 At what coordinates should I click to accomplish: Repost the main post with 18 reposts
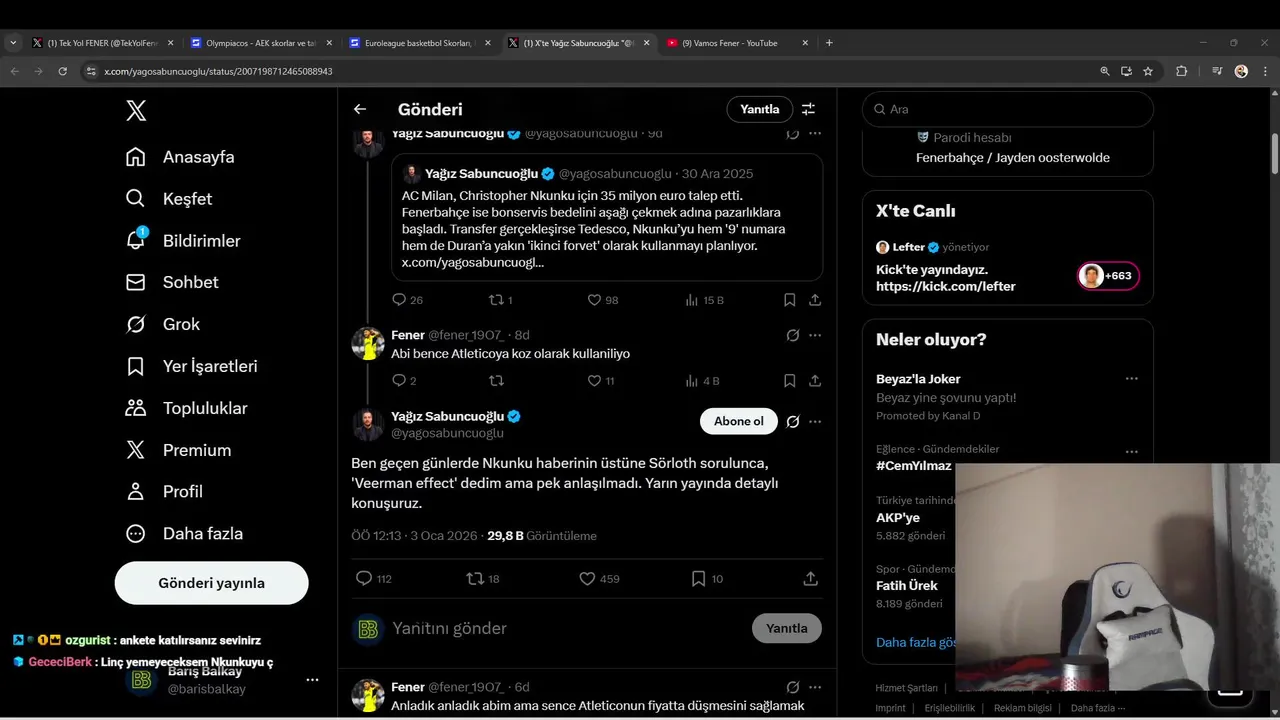pyautogui.click(x=483, y=579)
